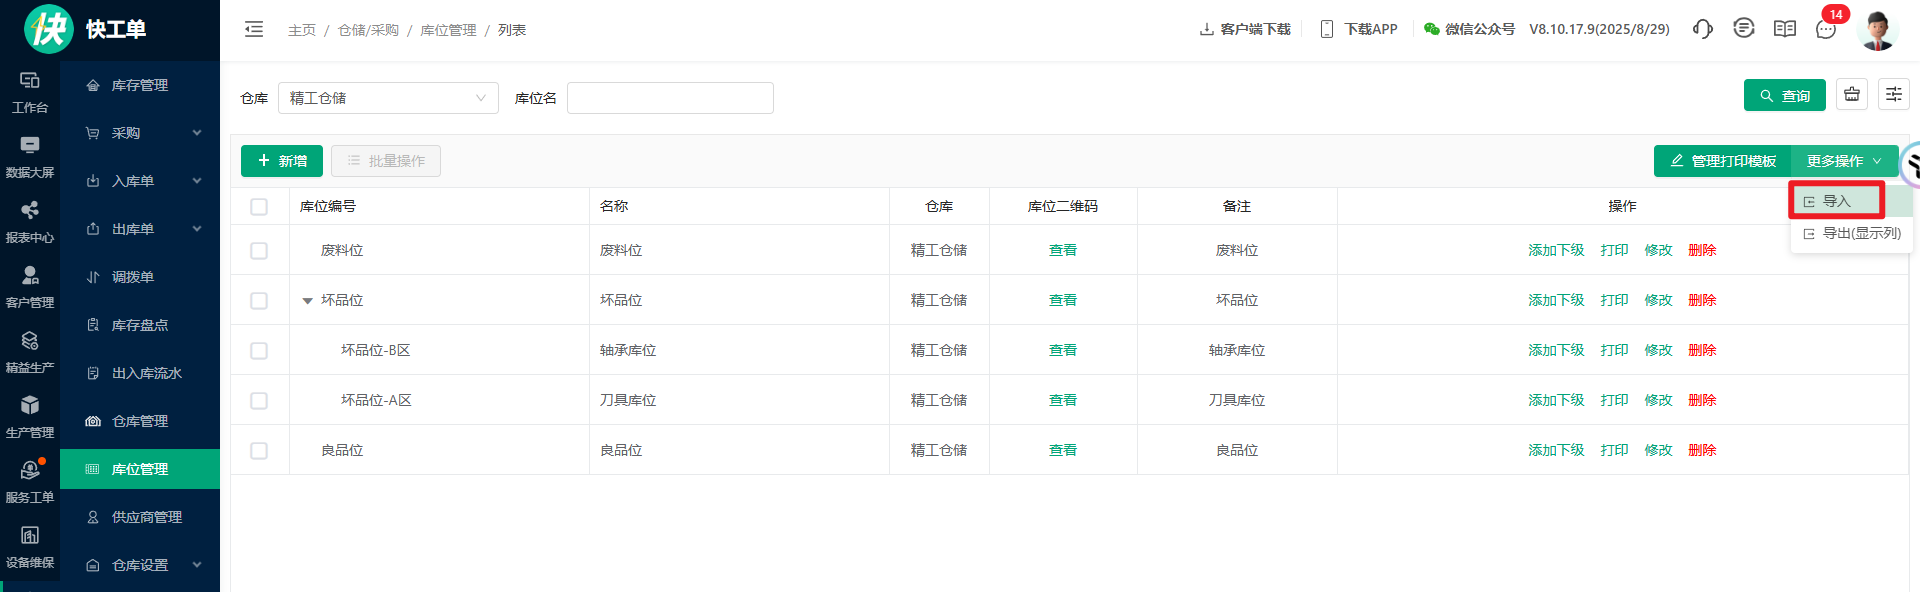Open the messages icon with badge 14

(1826, 29)
